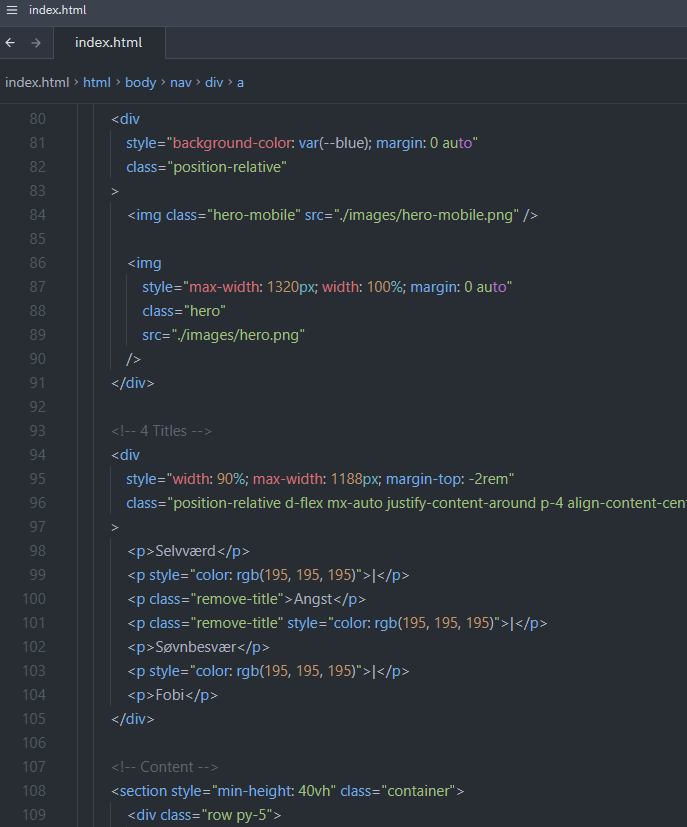
Task: Click the closing </div> on line 105
Action: tap(132, 719)
